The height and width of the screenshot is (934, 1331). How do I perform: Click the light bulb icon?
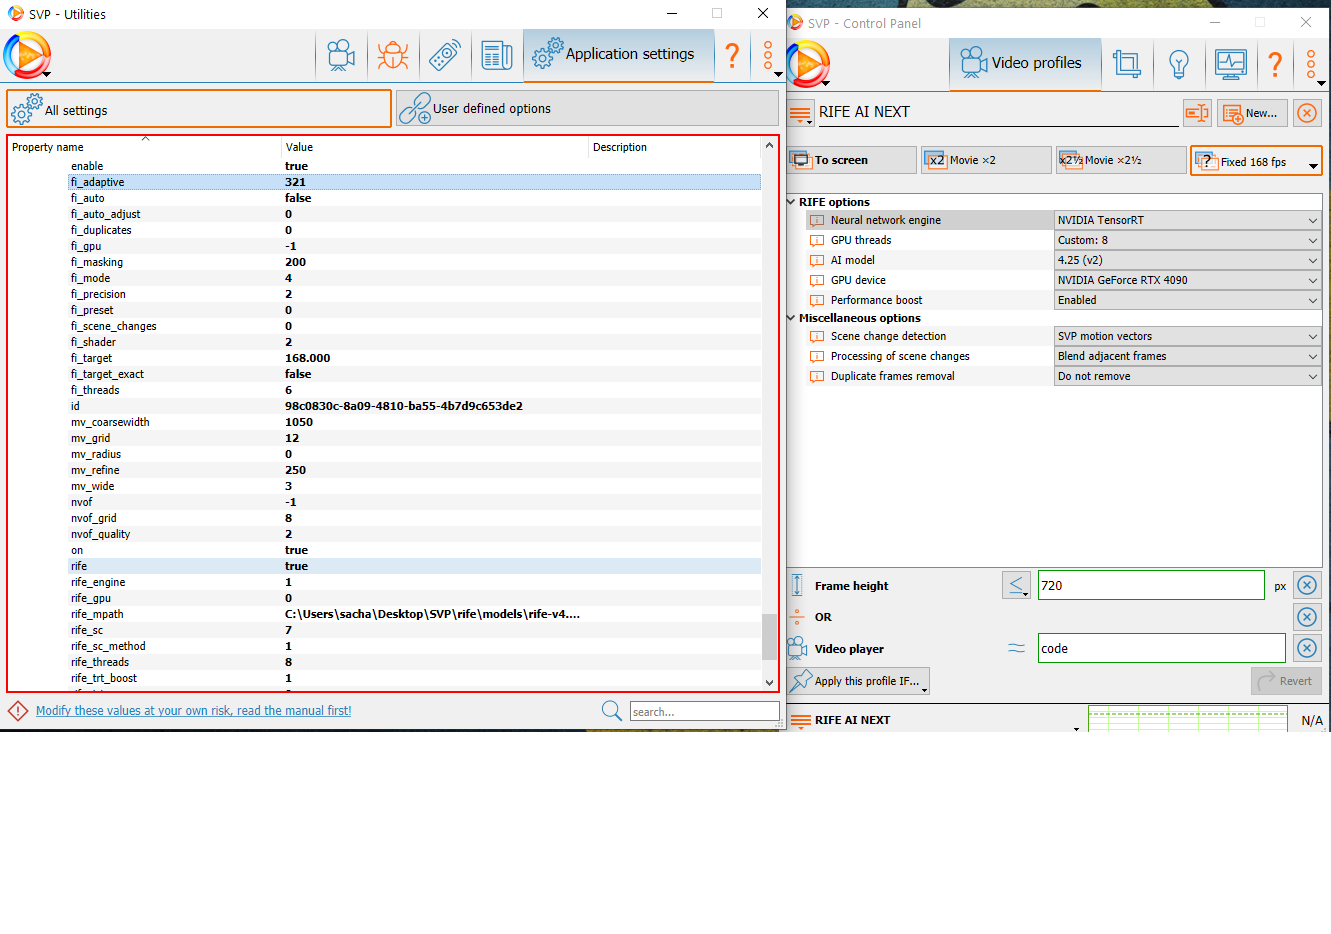point(1179,64)
